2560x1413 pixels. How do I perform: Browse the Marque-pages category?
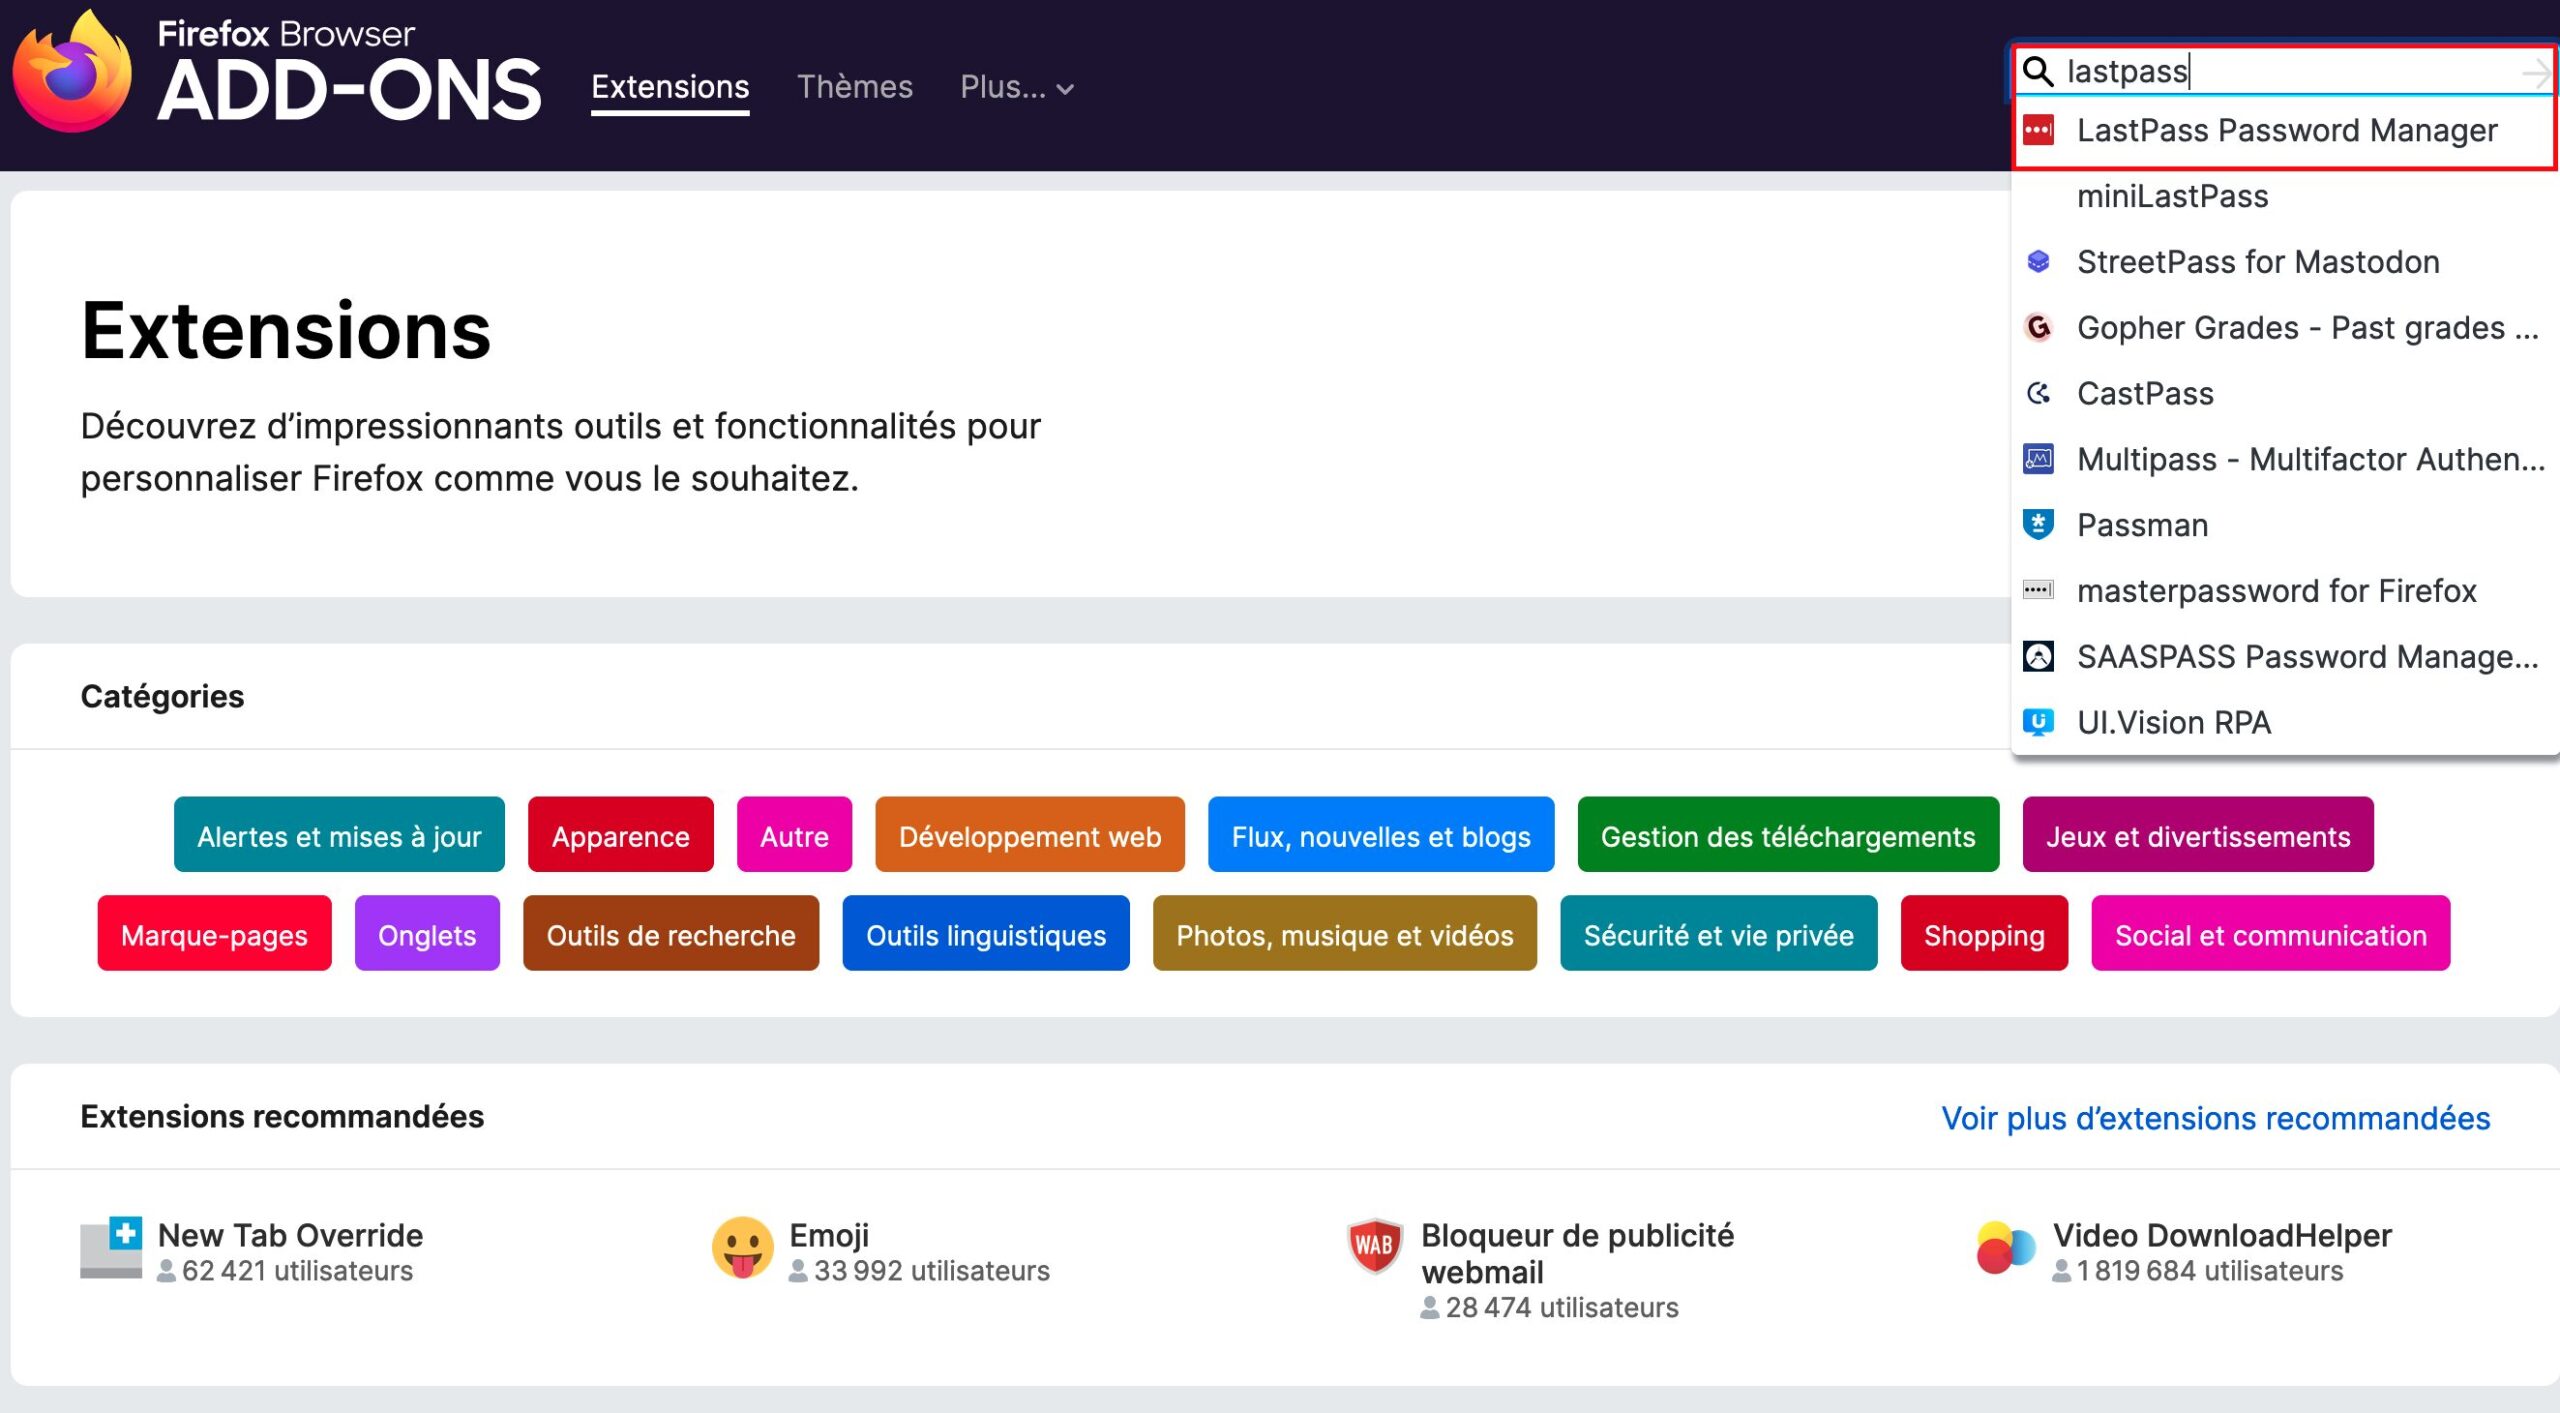pyautogui.click(x=214, y=934)
